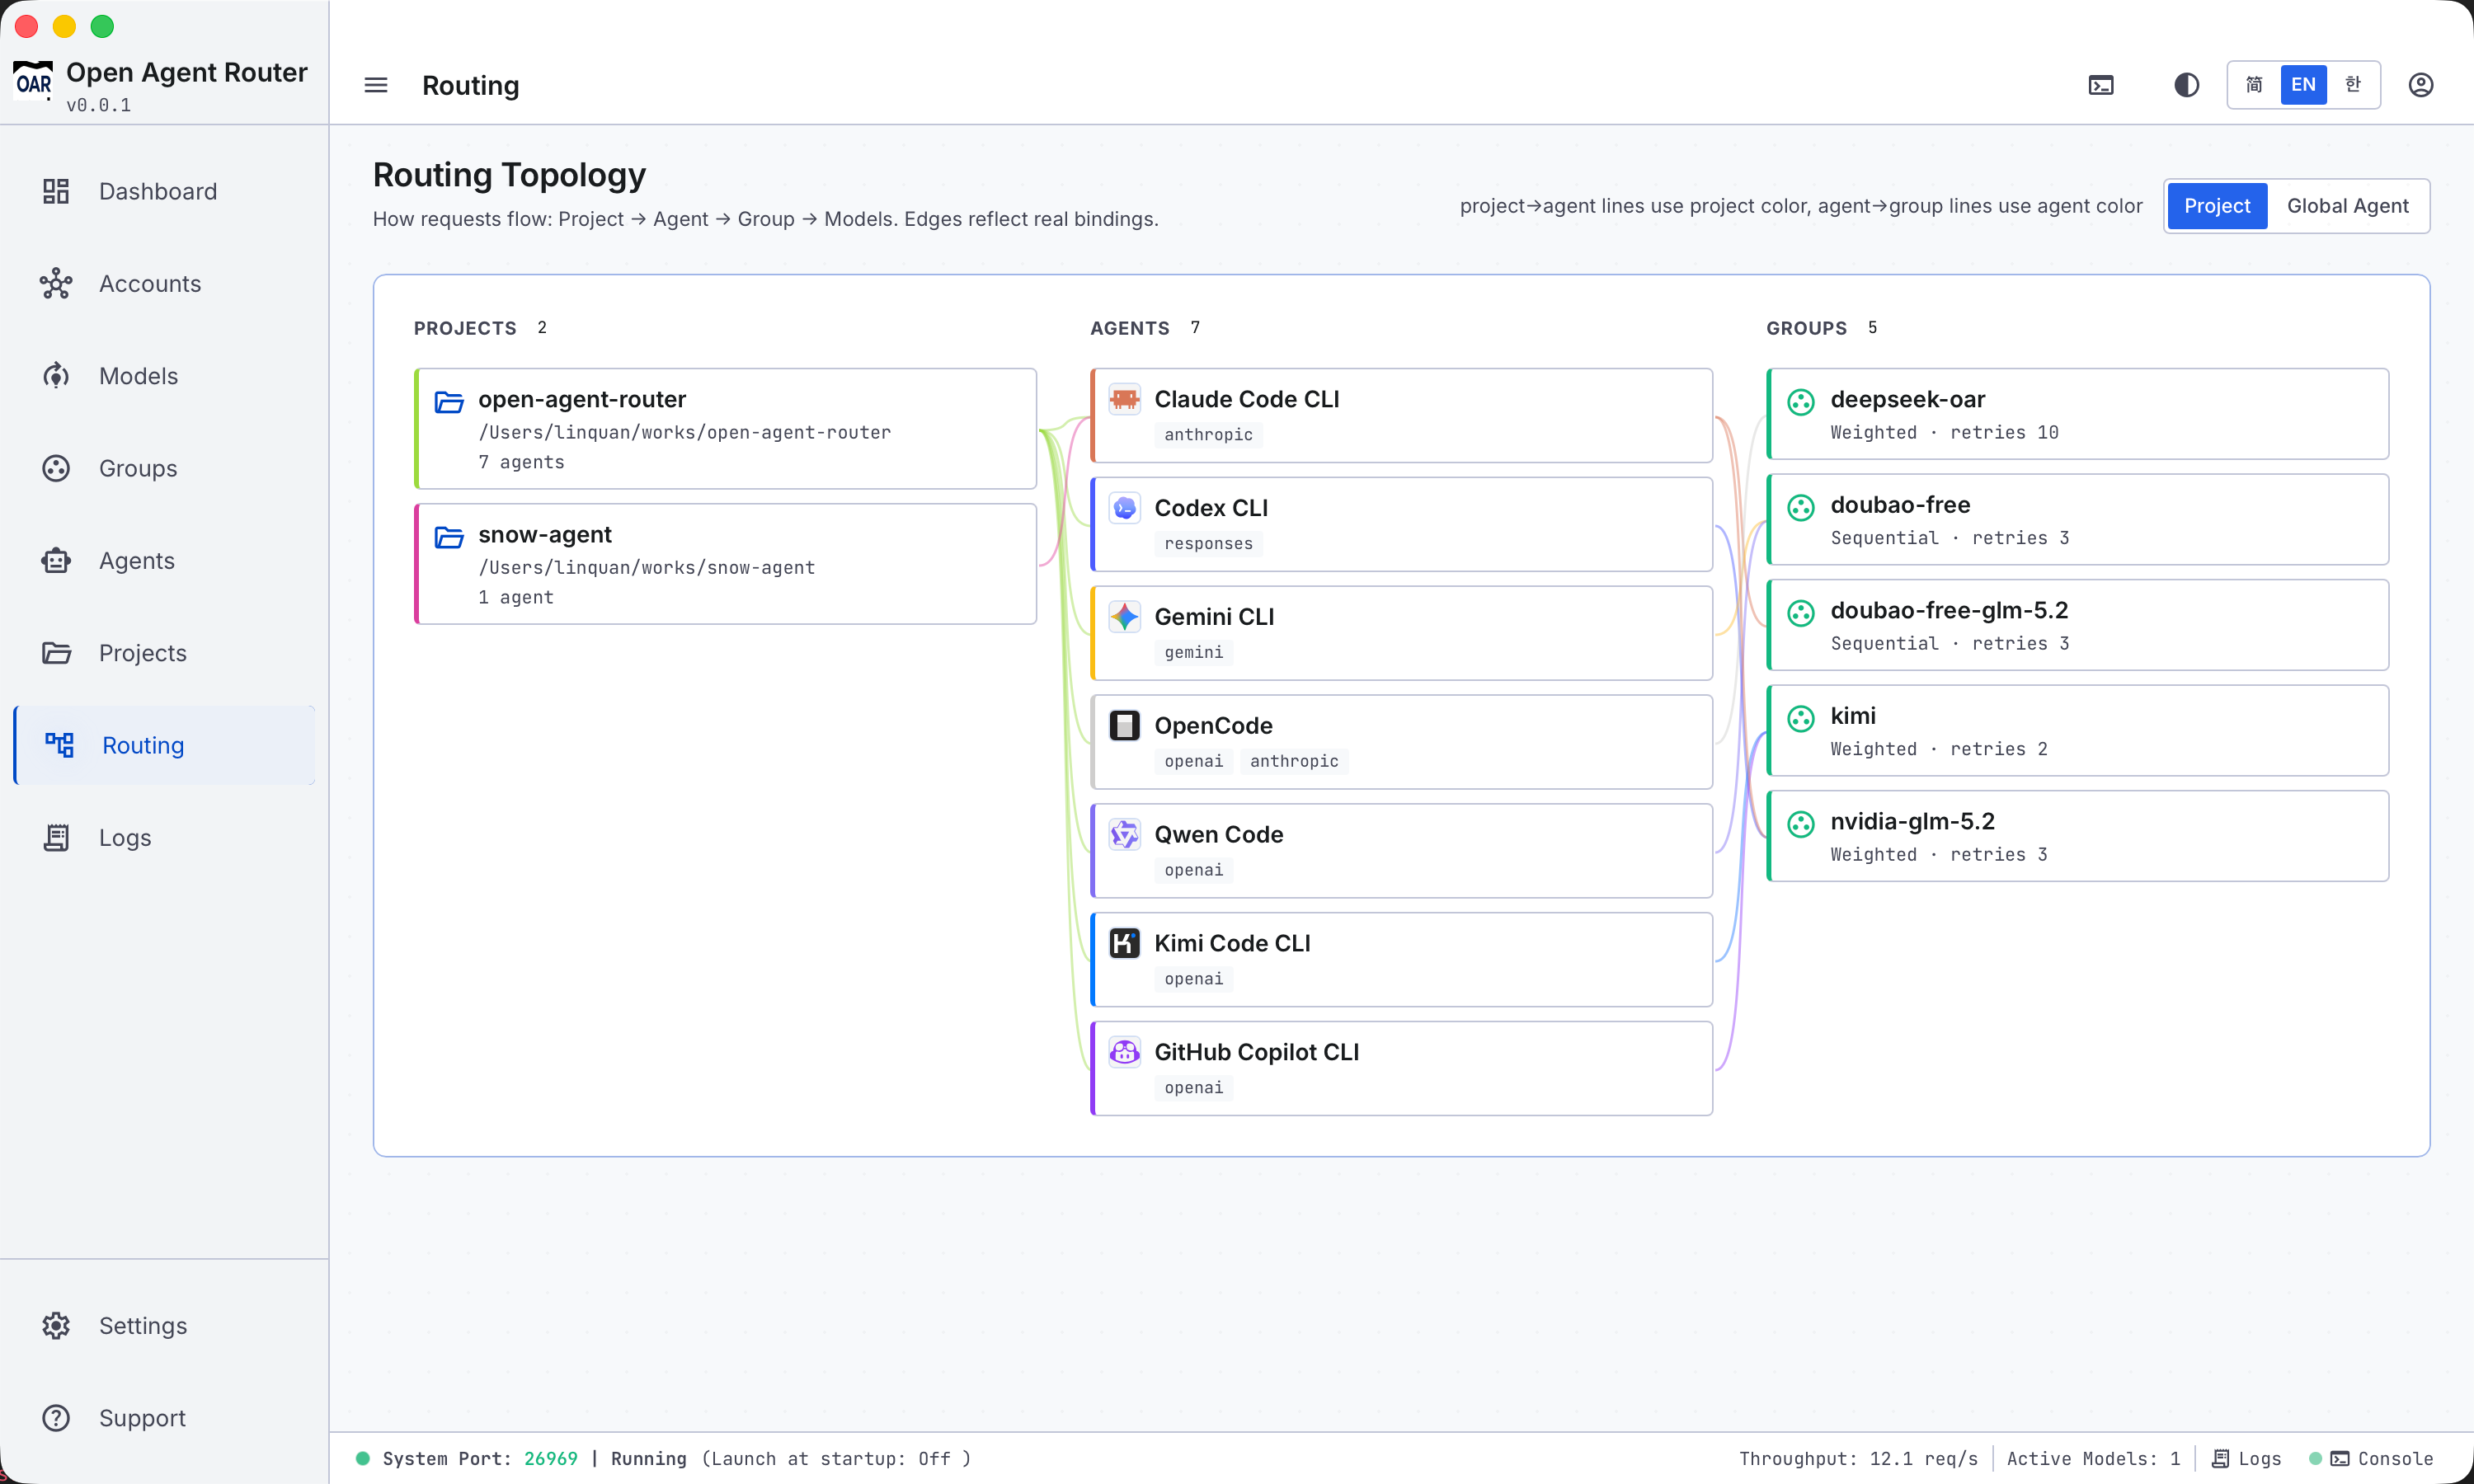Click the Qwen Code agent name

pyautogui.click(x=1218, y=835)
